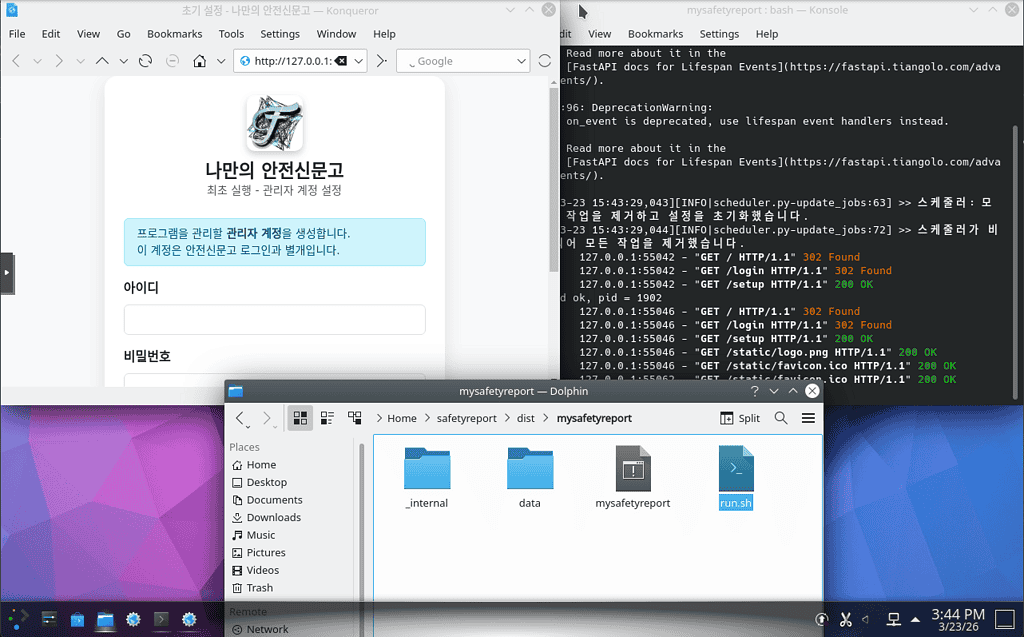
Task: Open the Settings menu in Konsole
Action: point(718,34)
